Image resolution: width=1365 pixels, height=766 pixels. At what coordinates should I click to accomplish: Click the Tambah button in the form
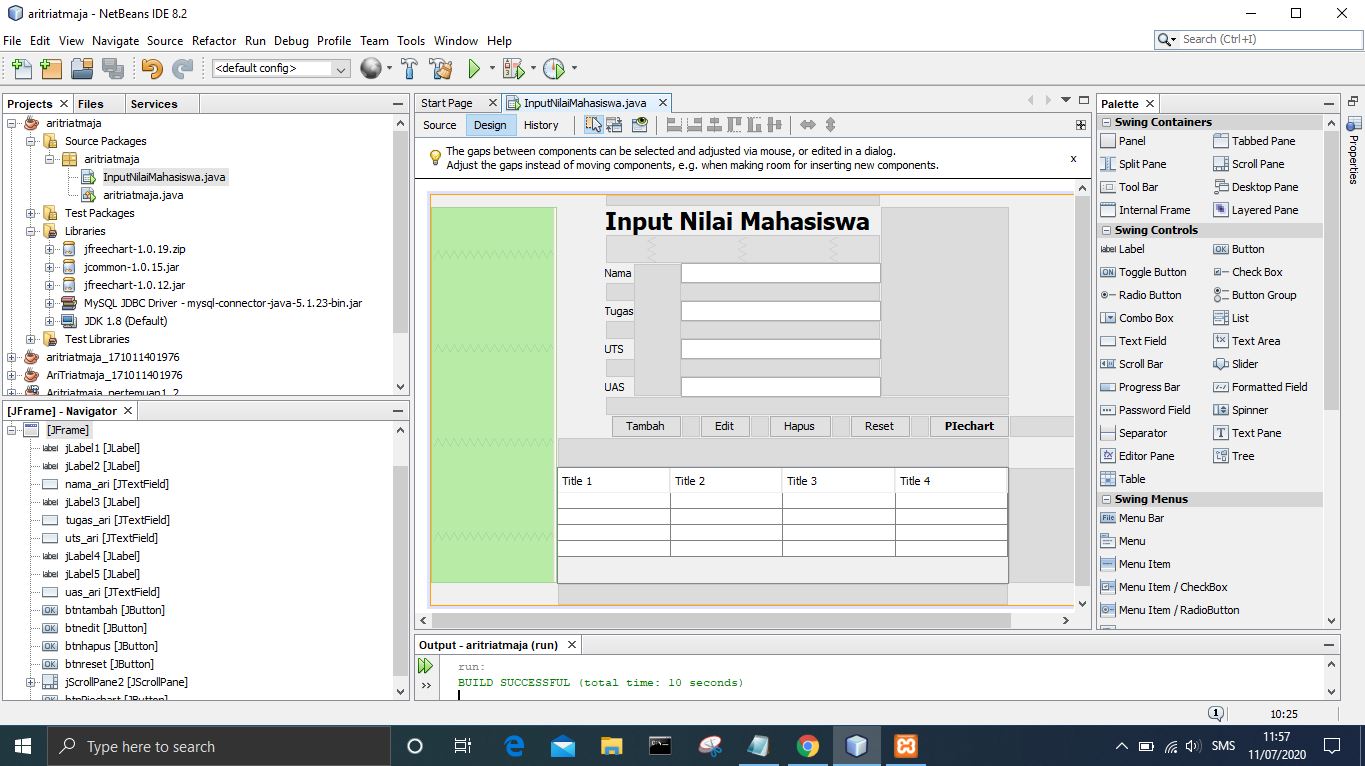(x=645, y=426)
